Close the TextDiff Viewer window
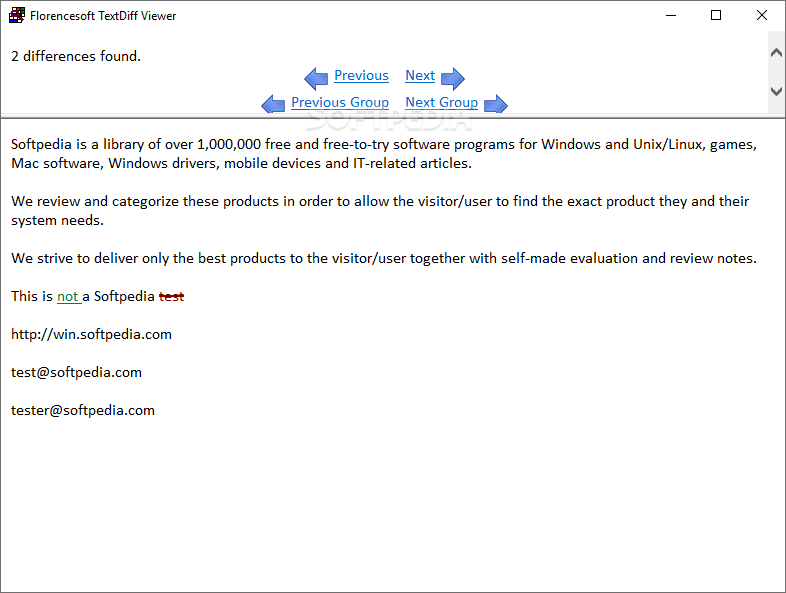Image resolution: width=786 pixels, height=593 pixels. click(x=761, y=16)
